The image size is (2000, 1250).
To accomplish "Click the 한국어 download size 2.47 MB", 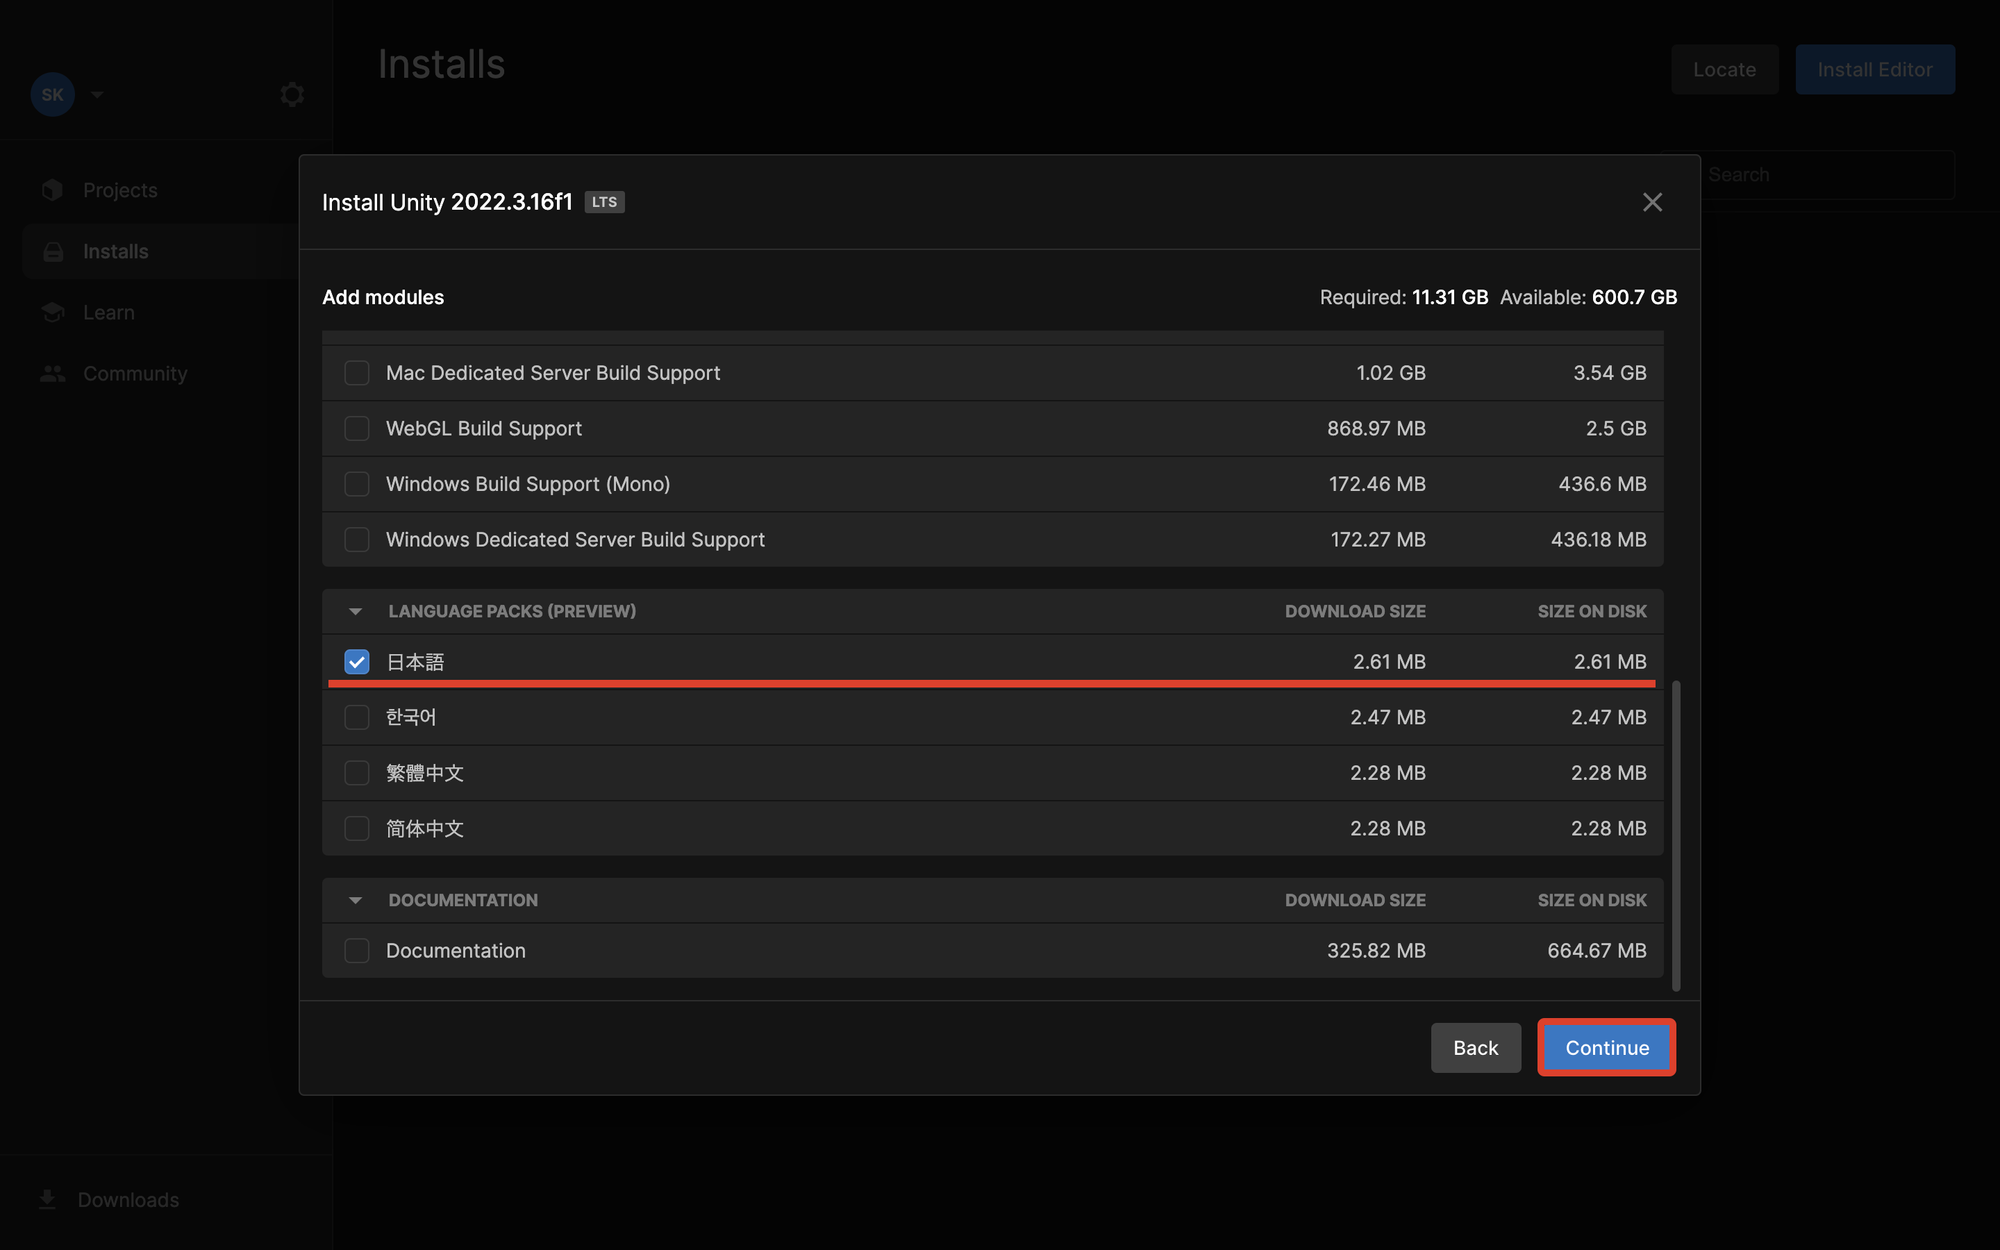I will click(x=1388, y=717).
